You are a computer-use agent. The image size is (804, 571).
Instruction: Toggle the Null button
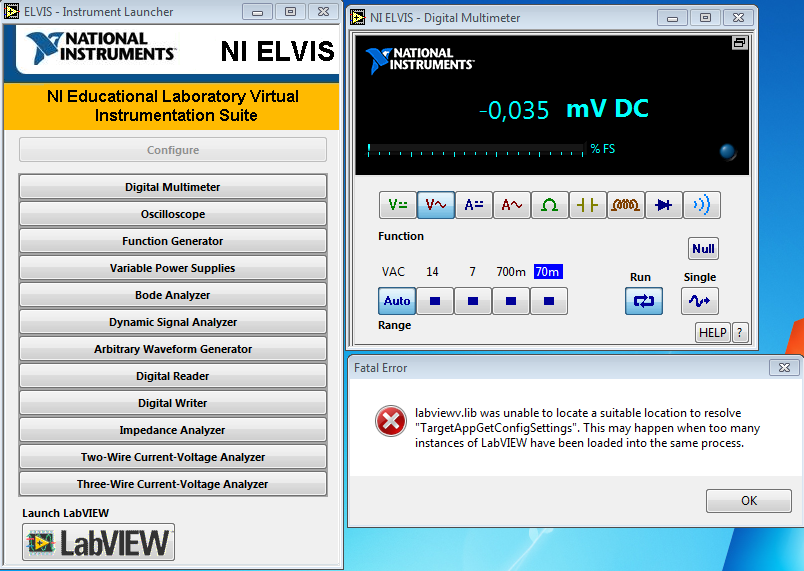(x=703, y=249)
